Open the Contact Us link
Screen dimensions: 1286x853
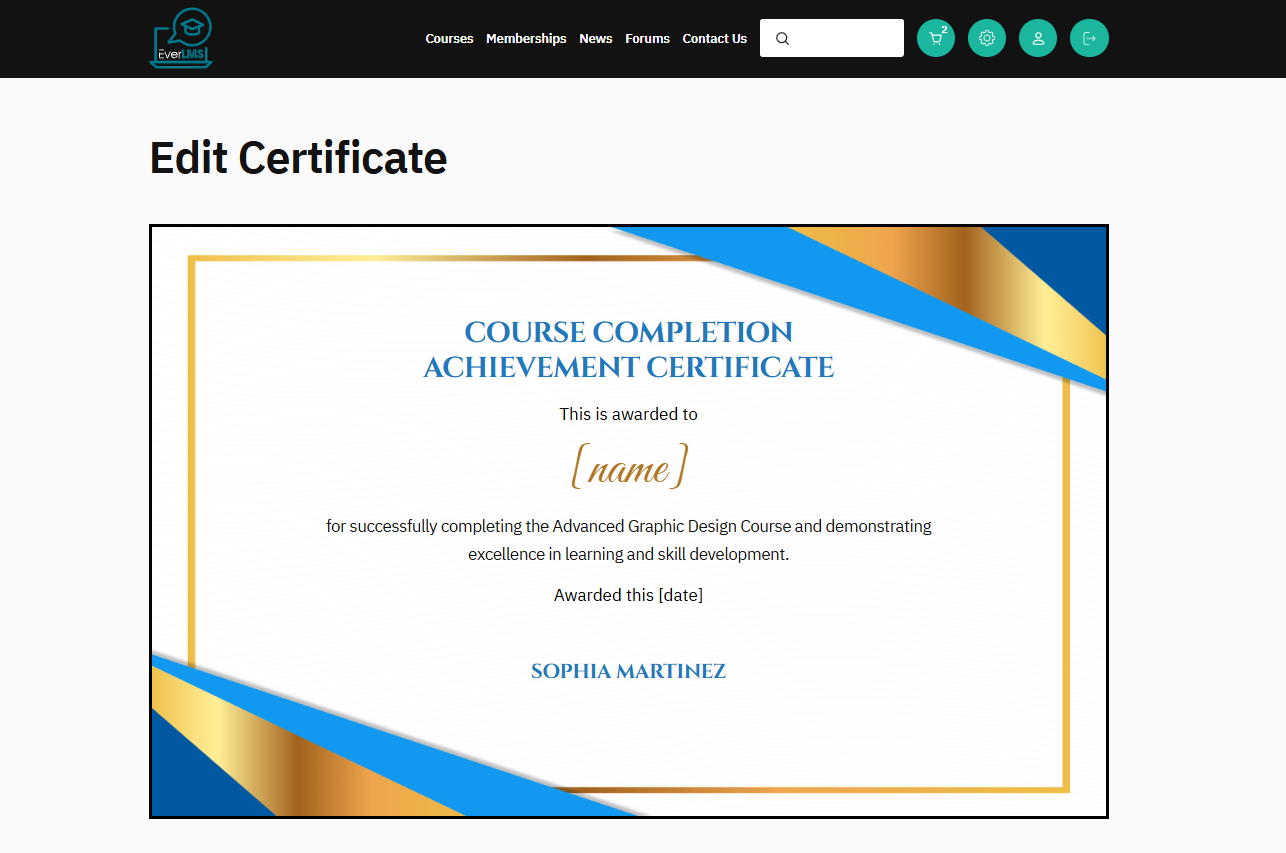click(x=714, y=39)
